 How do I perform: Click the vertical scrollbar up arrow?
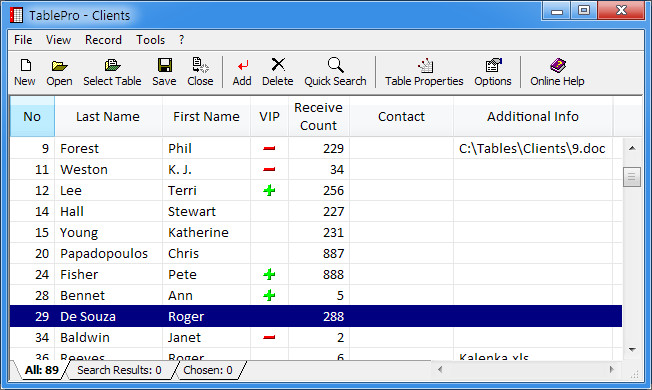(632, 148)
